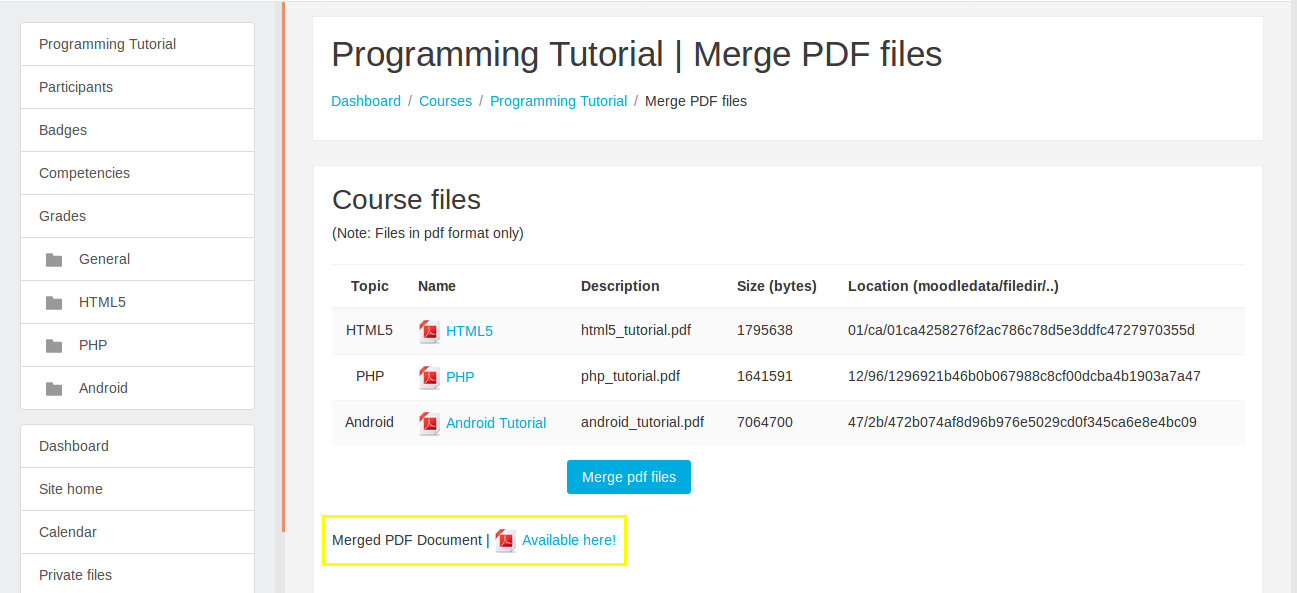Viewport: 1297px width, 593px height.
Task: Click the PHP topic cell in table
Action: 370,376
